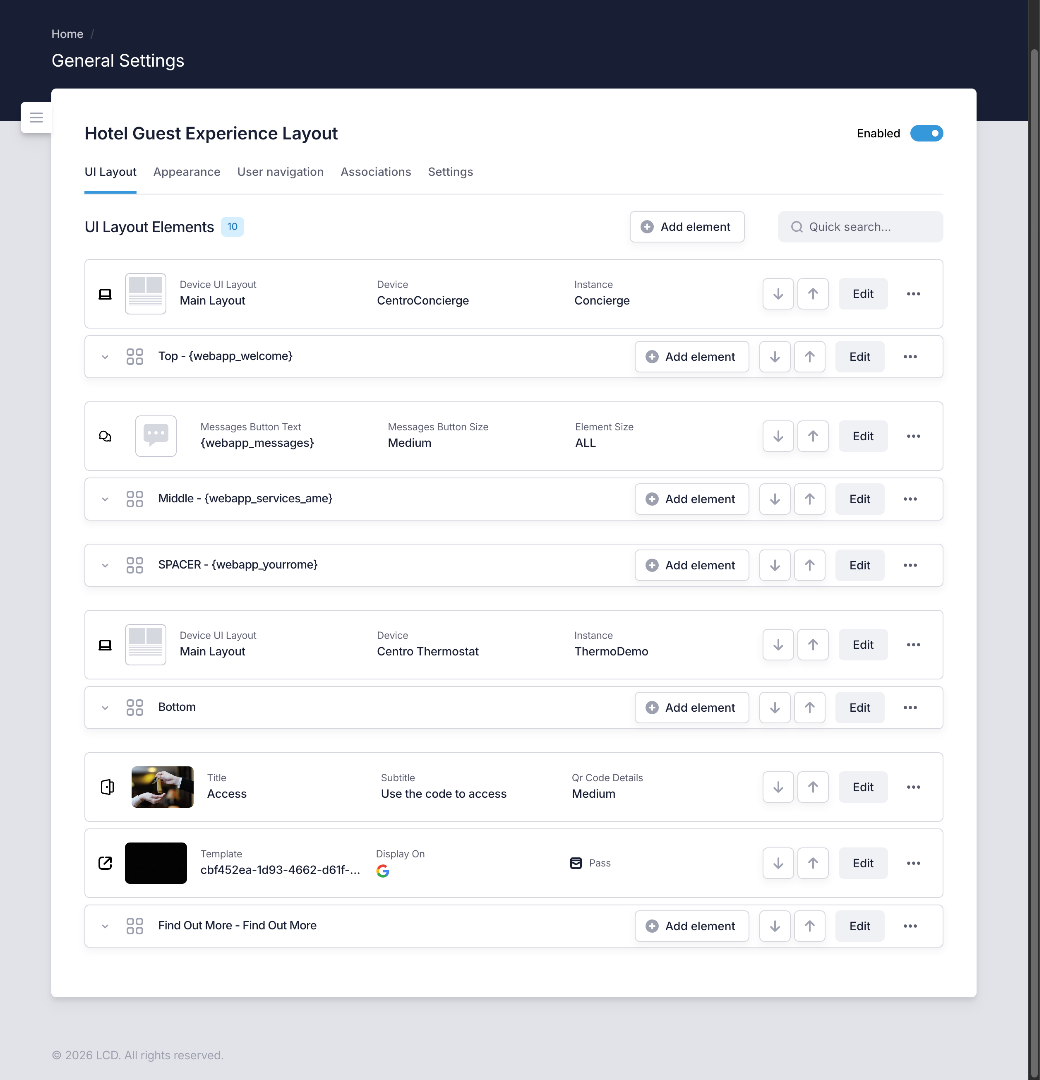The width and height of the screenshot is (1040, 1080).
Task: Switch to the Appearance tab
Action: click(187, 172)
